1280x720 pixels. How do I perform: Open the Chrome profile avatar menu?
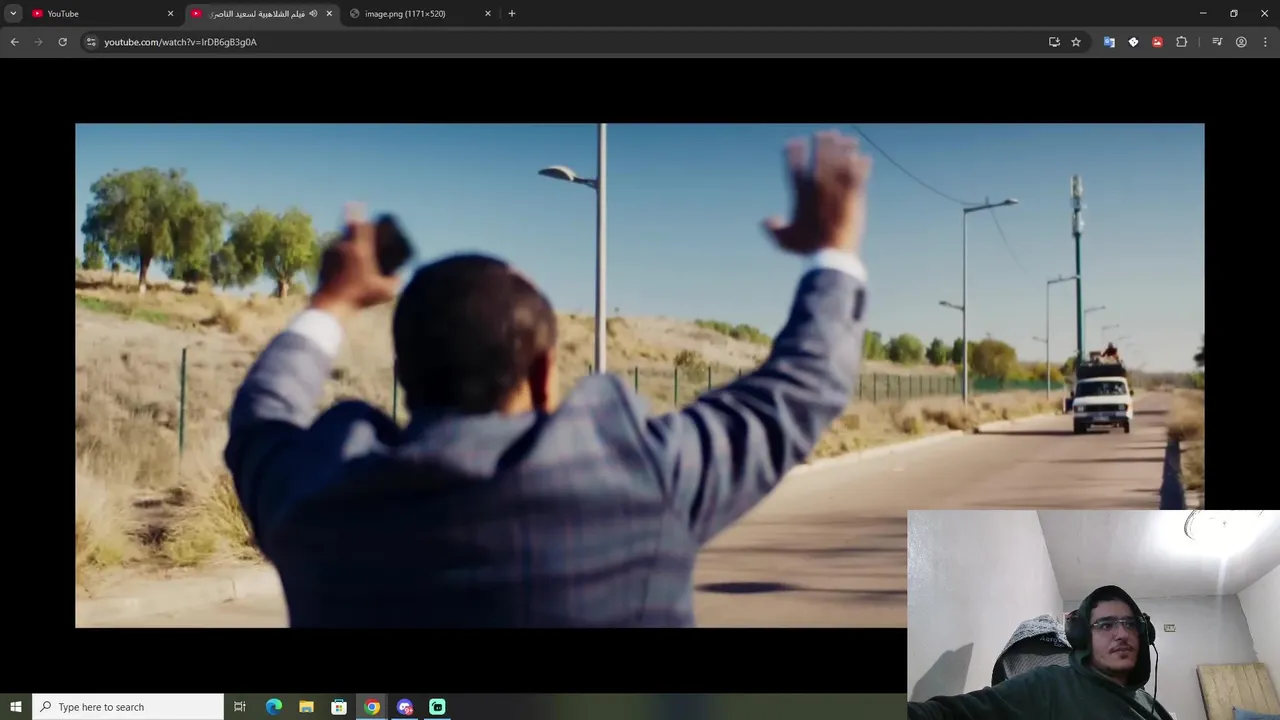1241,42
